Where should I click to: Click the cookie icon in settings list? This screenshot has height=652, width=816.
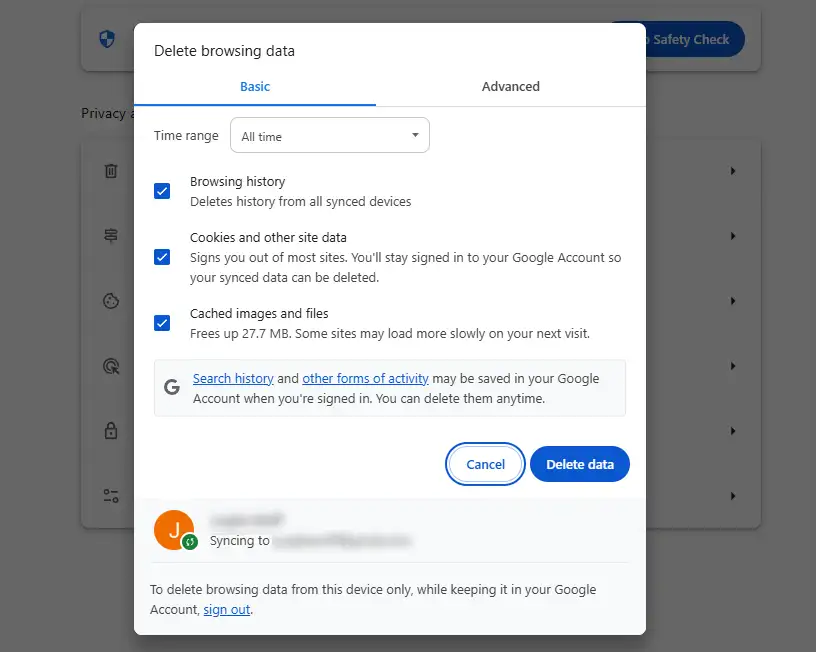111,301
